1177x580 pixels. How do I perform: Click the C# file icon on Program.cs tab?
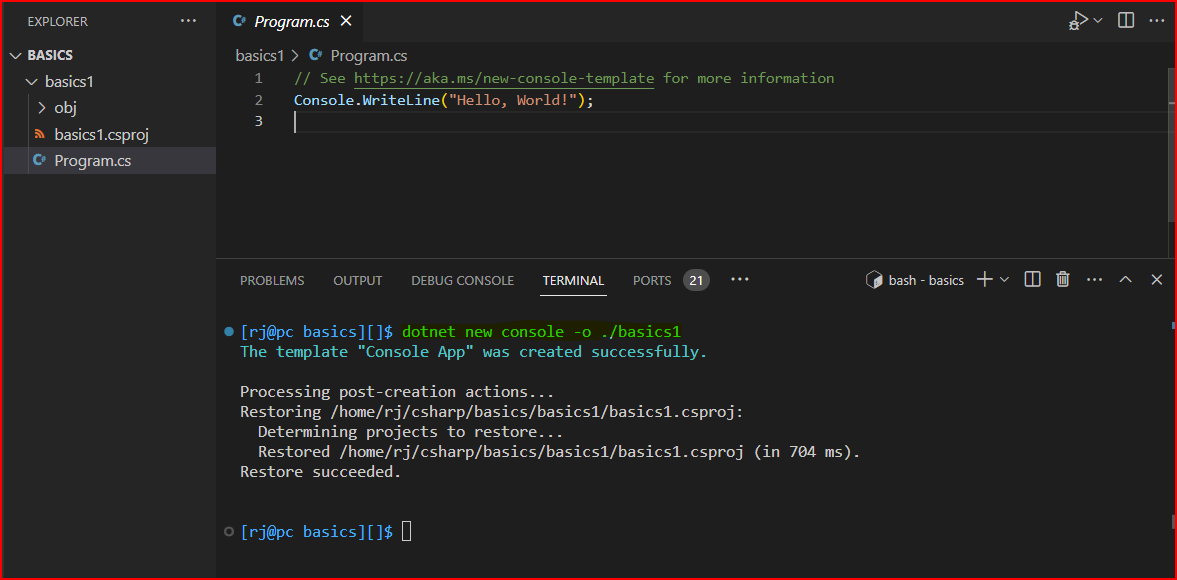coord(238,19)
